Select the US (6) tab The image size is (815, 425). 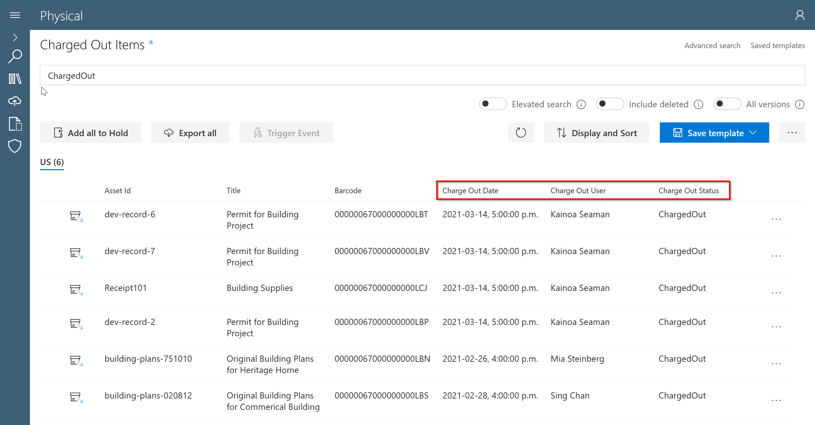(52, 162)
